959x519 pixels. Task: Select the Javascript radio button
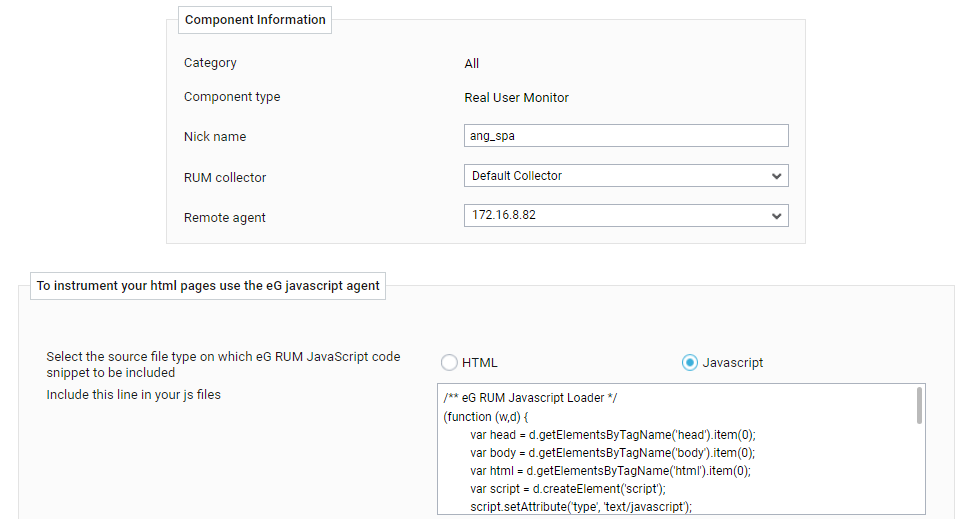pos(689,363)
